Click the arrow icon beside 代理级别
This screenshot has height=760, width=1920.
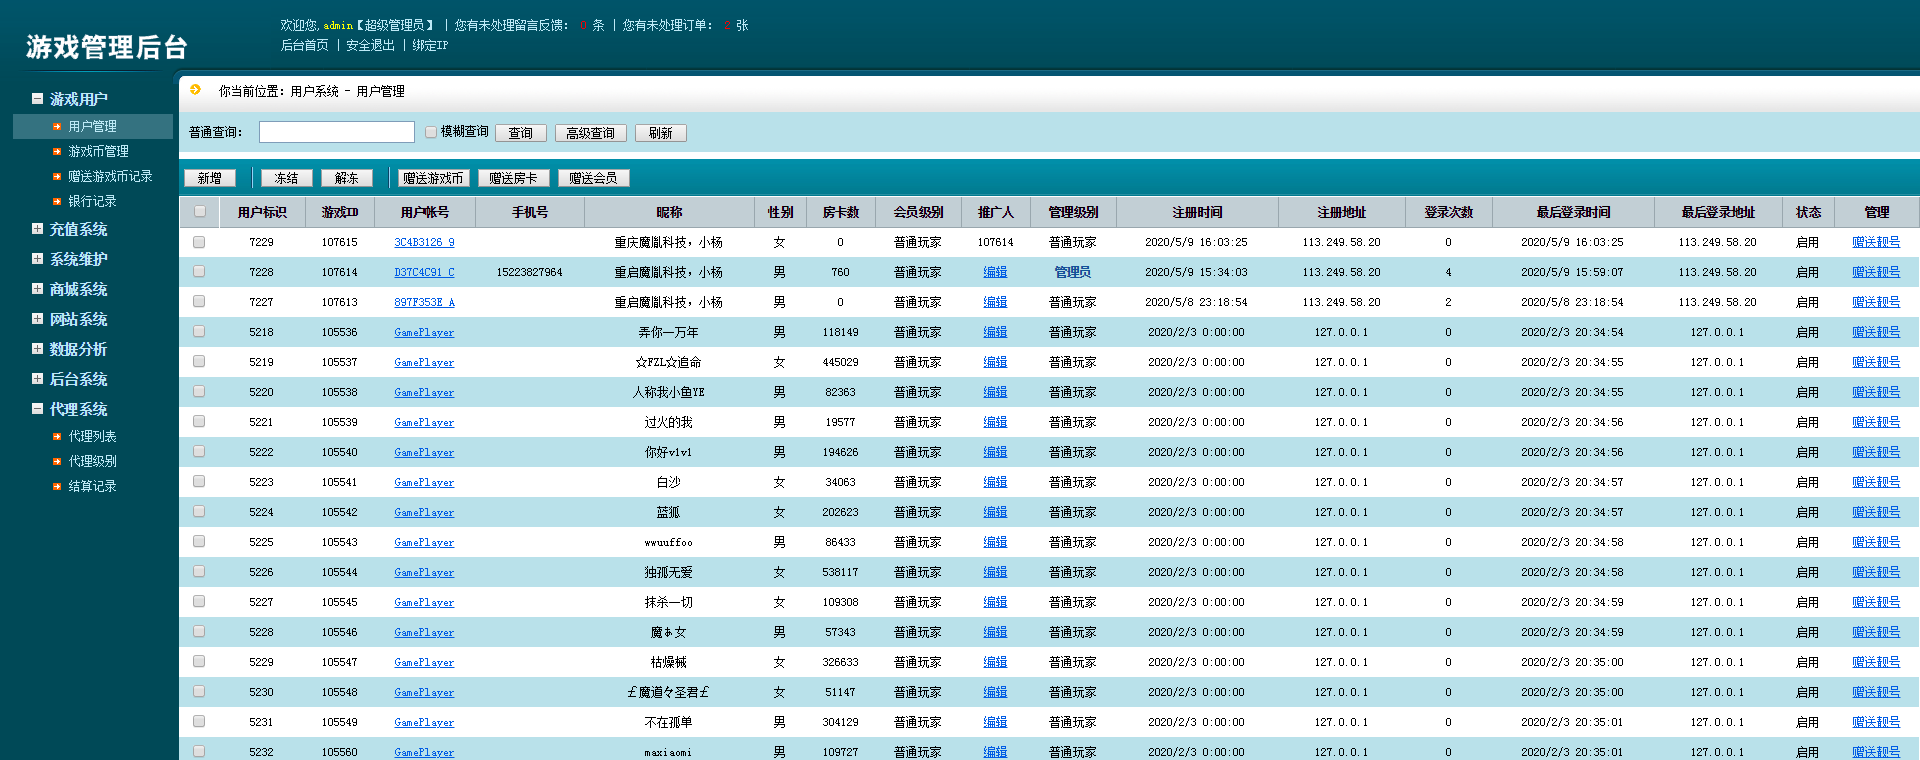click(x=57, y=462)
